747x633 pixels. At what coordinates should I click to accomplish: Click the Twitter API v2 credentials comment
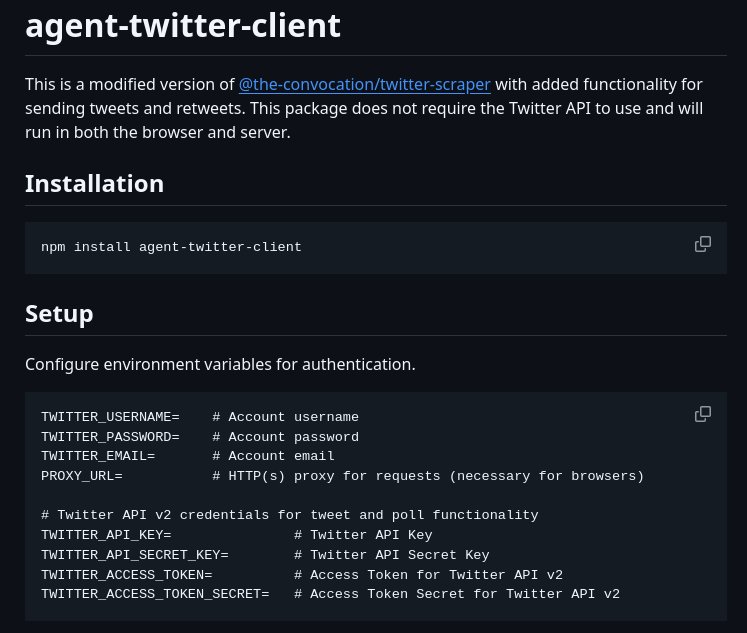pos(290,515)
